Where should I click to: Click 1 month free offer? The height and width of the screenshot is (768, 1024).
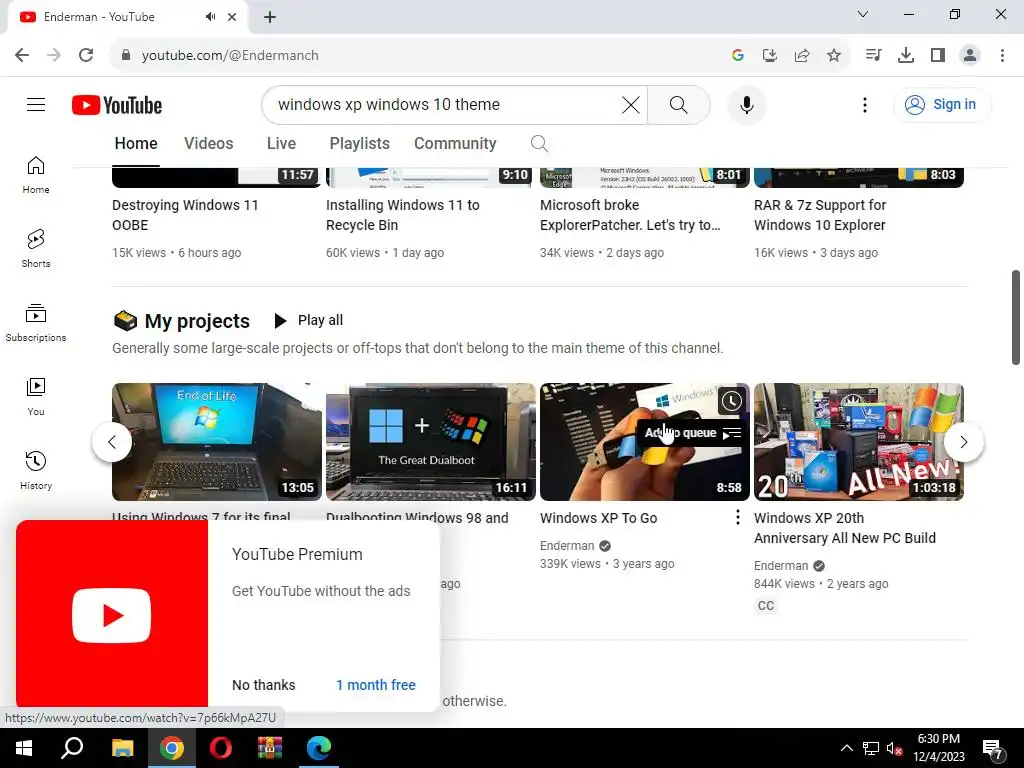coord(376,685)
